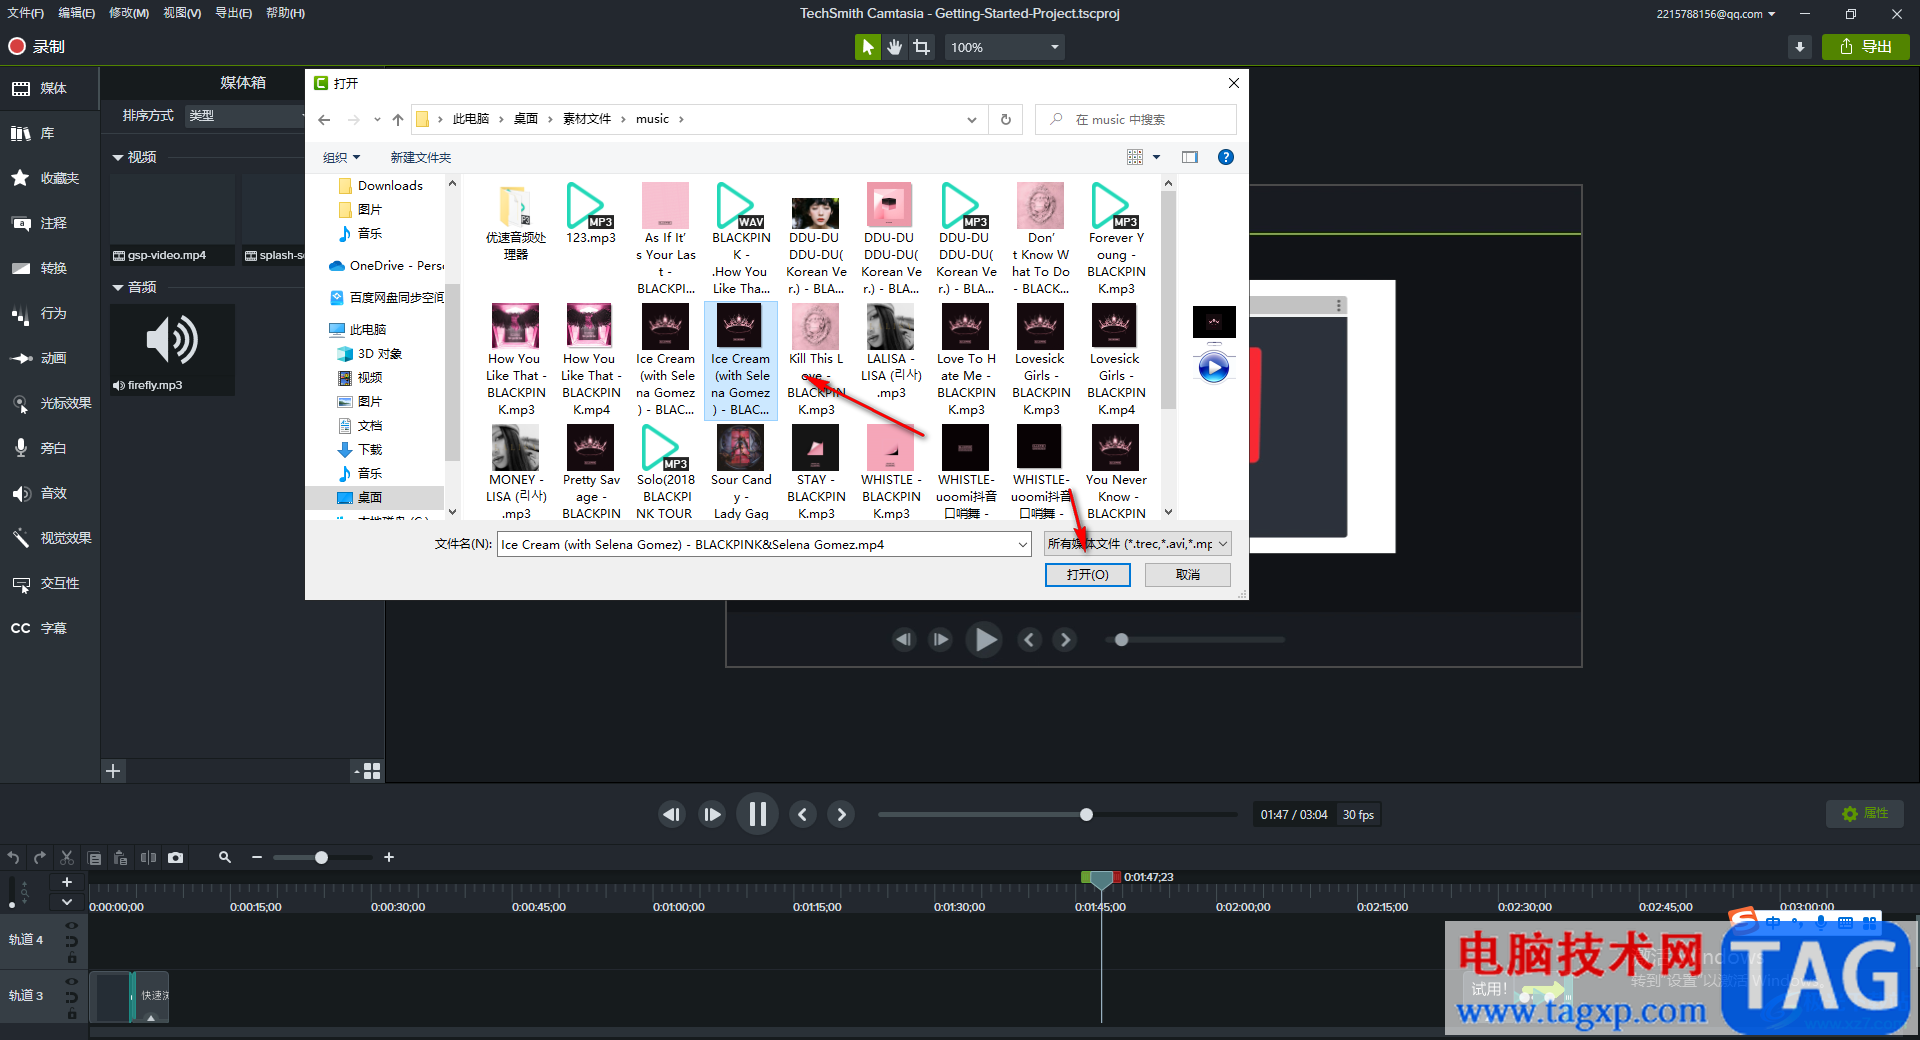Open the Annotations panel
This screenshot has height=1040, width=1920.
pyautogui.click(x=50, y=223)
